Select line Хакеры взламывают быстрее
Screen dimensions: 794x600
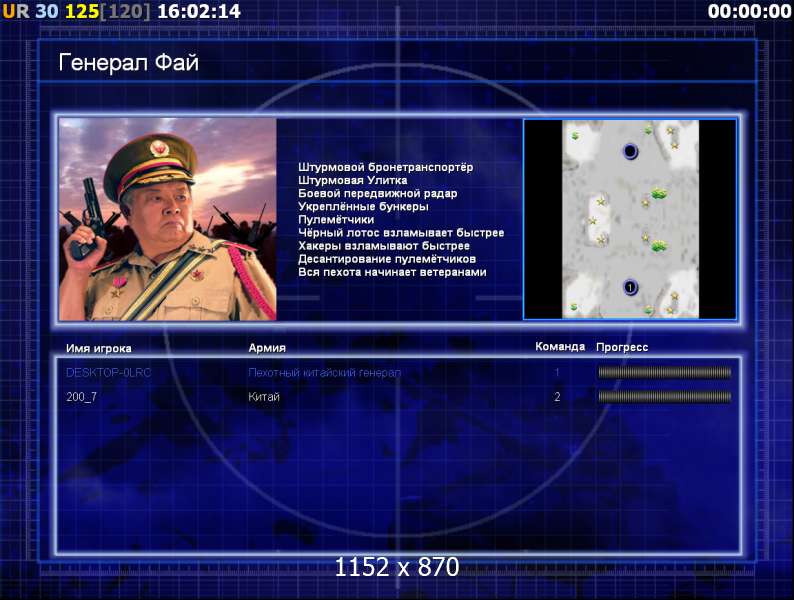click(x=384, y=246)
